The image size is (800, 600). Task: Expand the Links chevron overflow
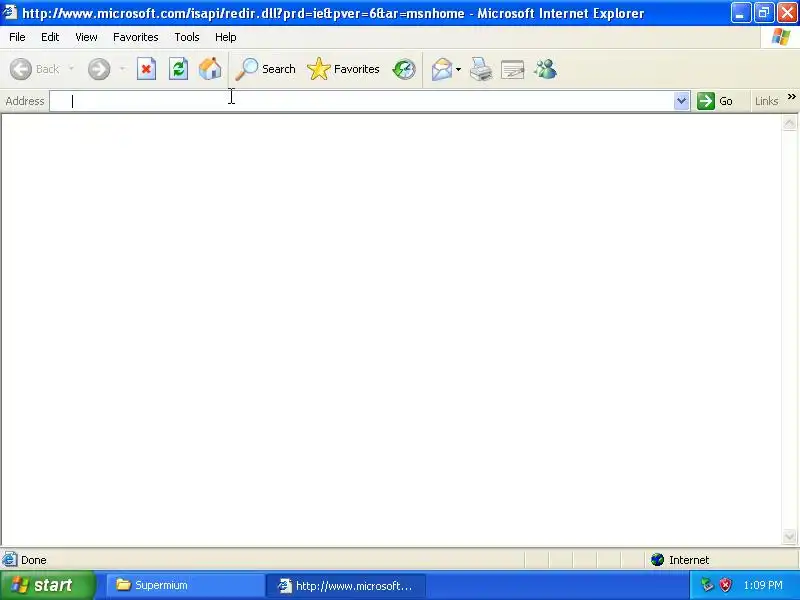pyautogui.click(x=791, y=96)
